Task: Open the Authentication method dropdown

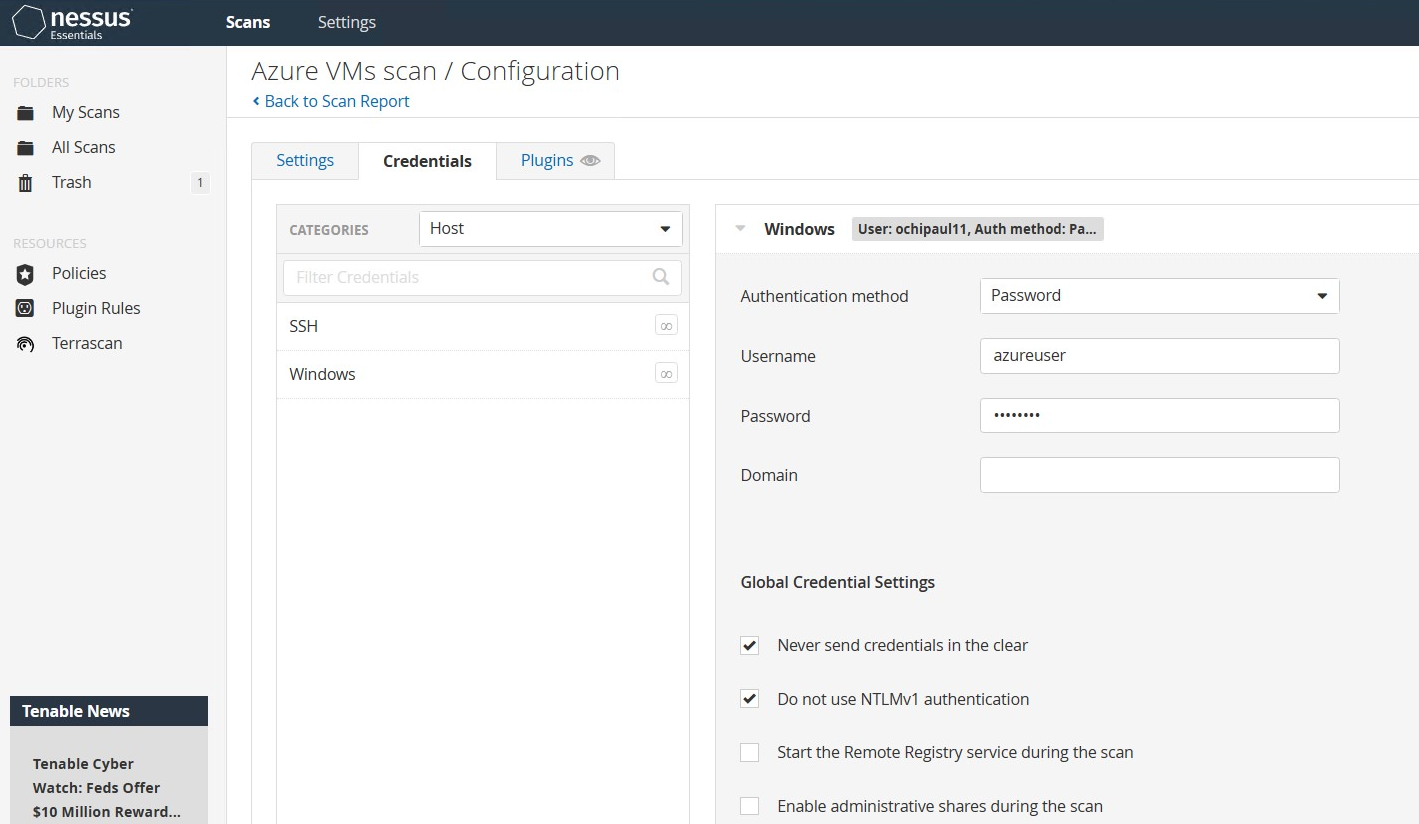Action: 1160,296
